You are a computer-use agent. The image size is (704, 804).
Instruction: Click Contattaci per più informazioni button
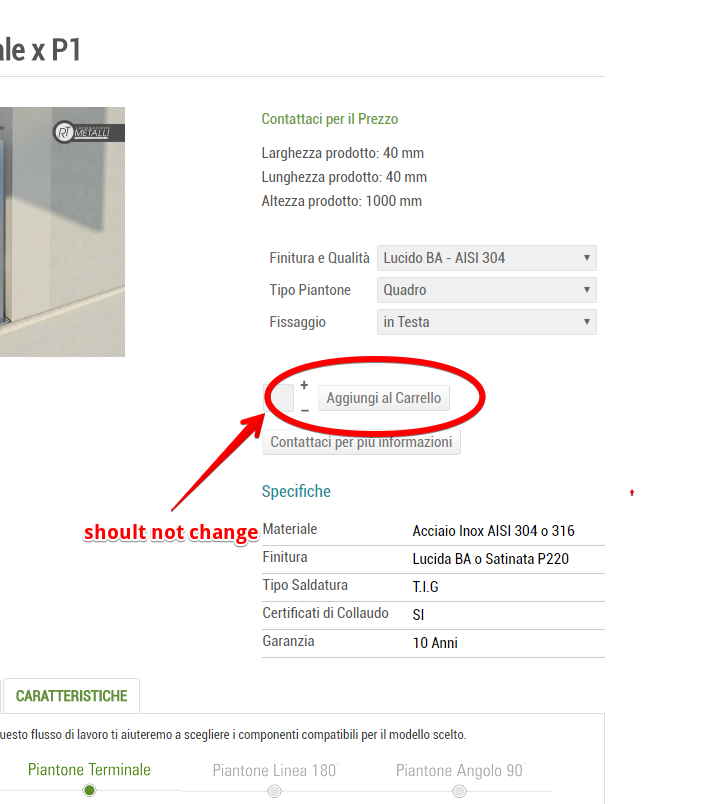[x=361, y=442]
